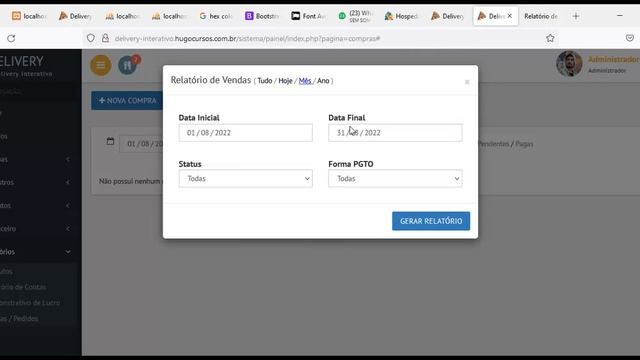Click the calendar icon beside the date filter
The image size is (640, 360).
click(110, 142)
